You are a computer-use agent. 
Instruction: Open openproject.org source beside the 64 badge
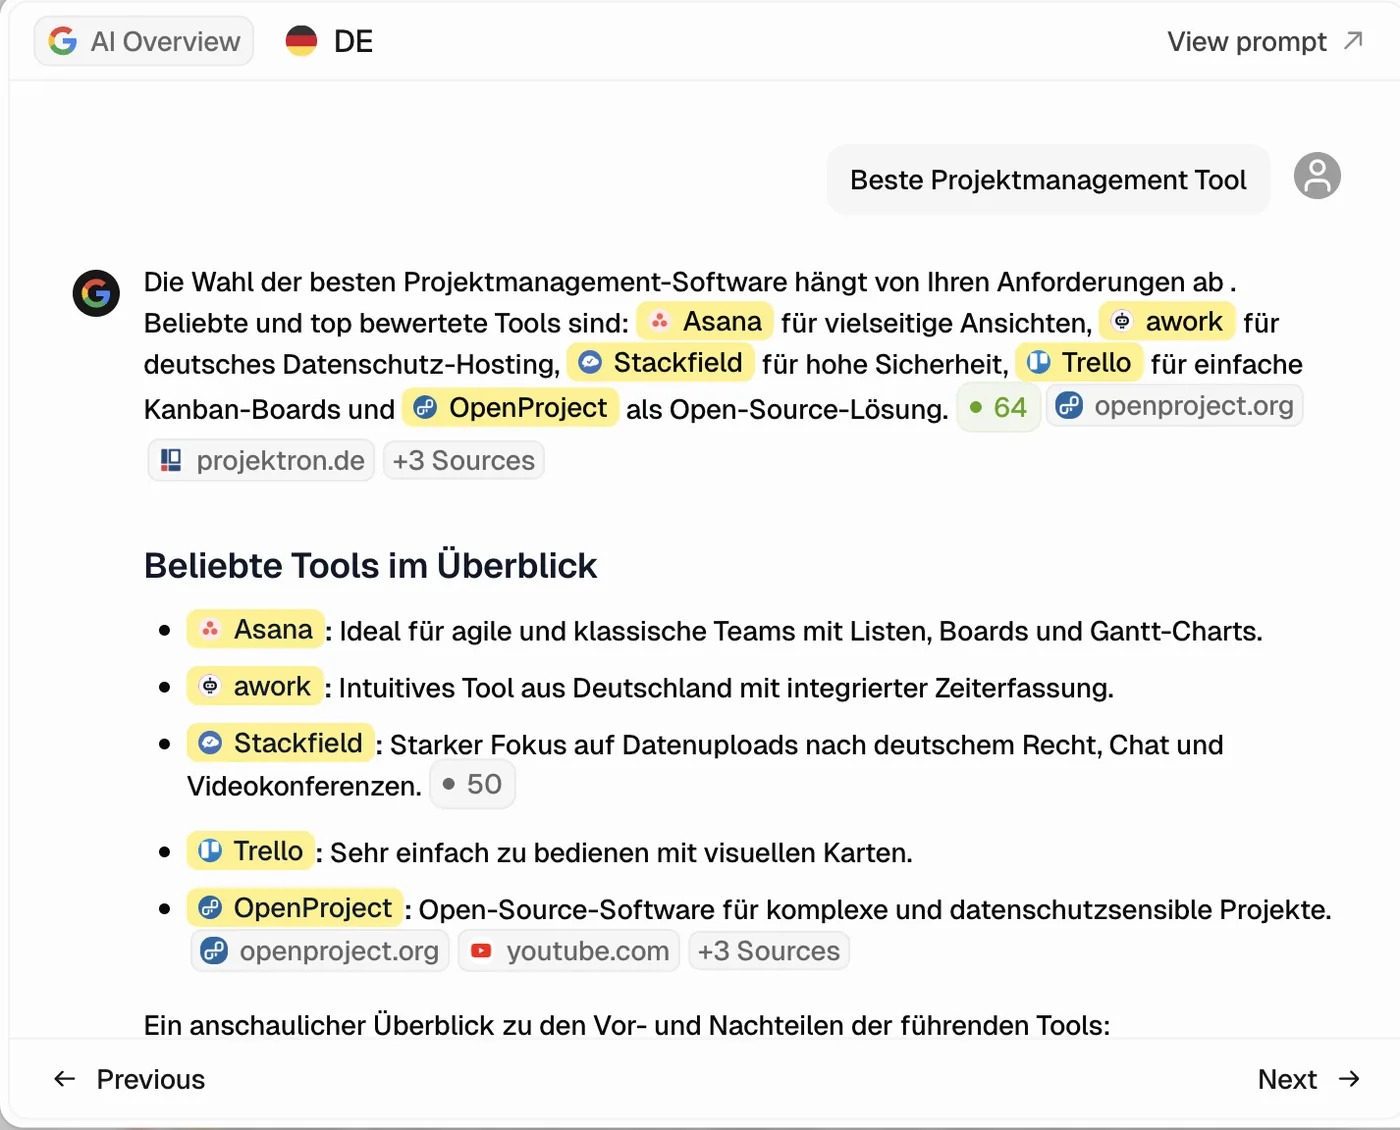pyautogui.click(x=1175, y=406)
